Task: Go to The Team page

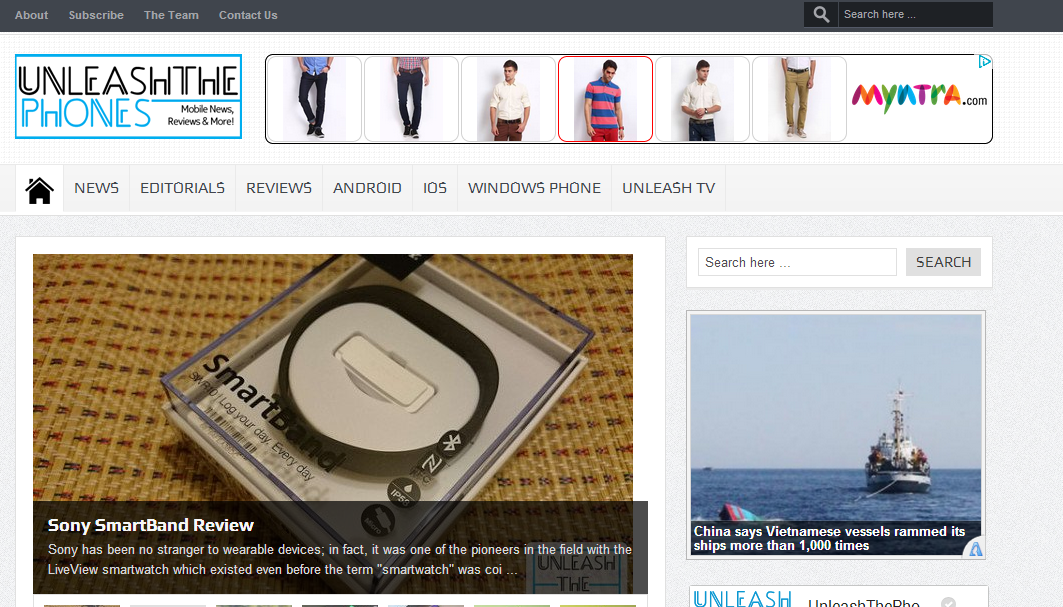Action: click(x=171, y=15)
